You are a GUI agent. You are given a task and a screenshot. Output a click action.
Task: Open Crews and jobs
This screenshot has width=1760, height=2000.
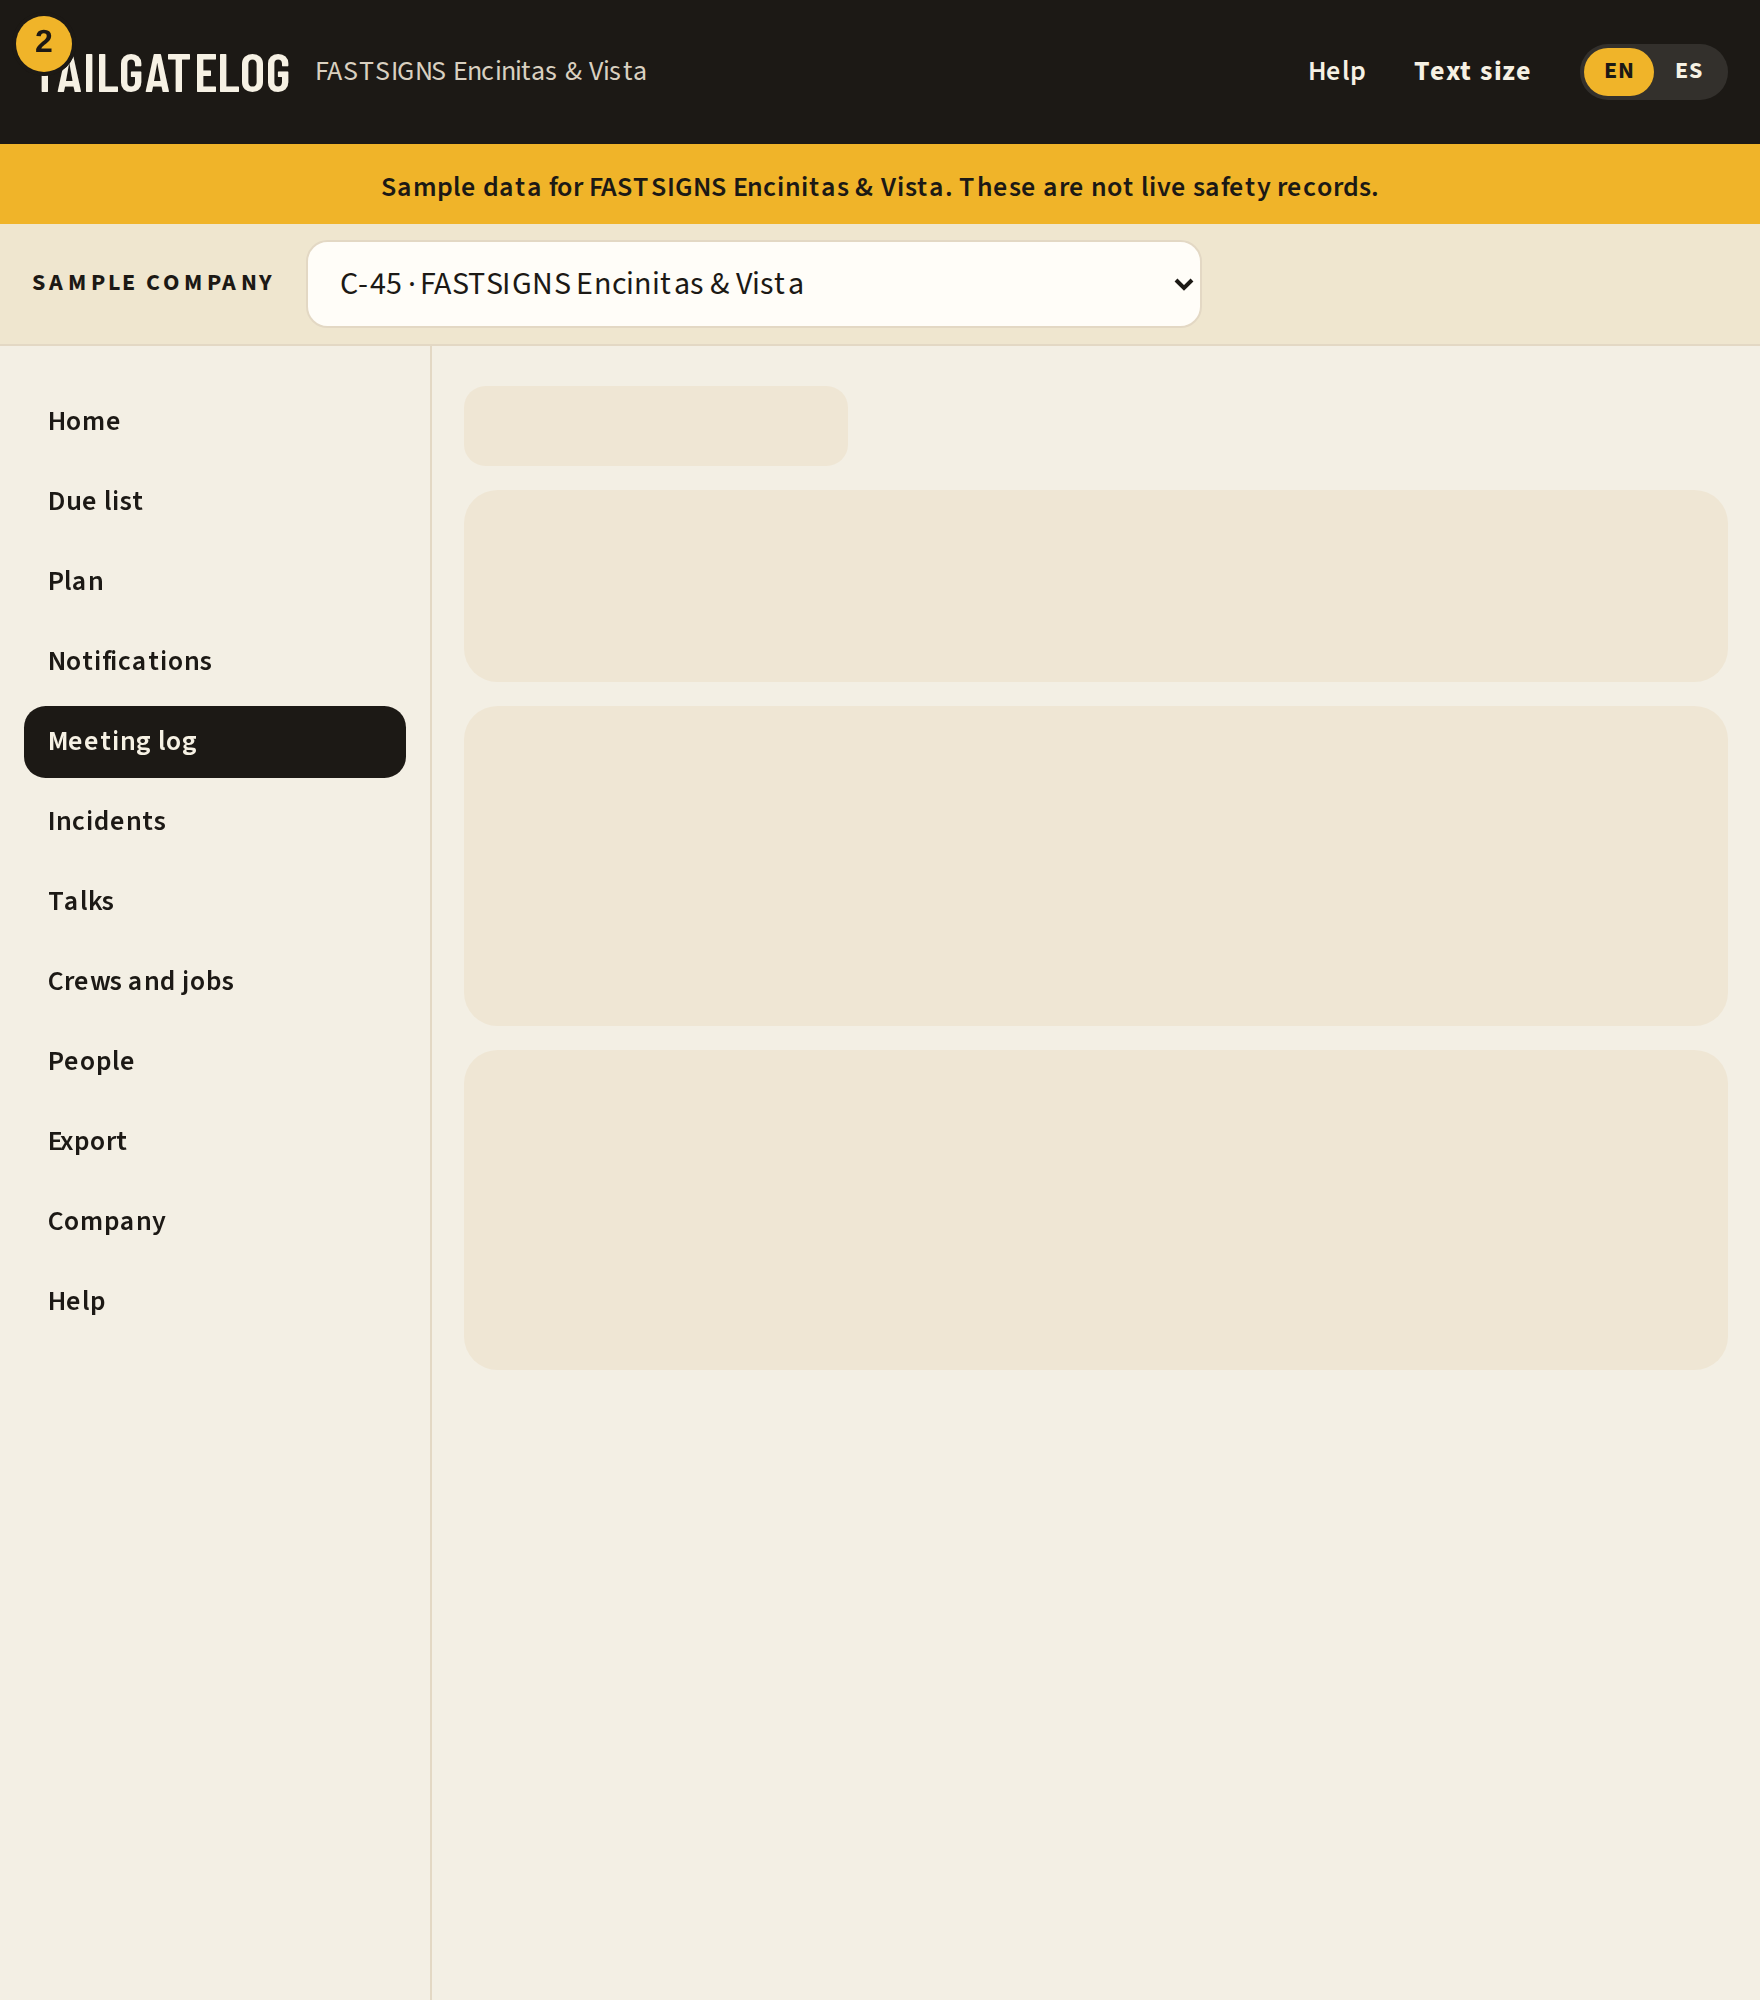coord(215,981)
